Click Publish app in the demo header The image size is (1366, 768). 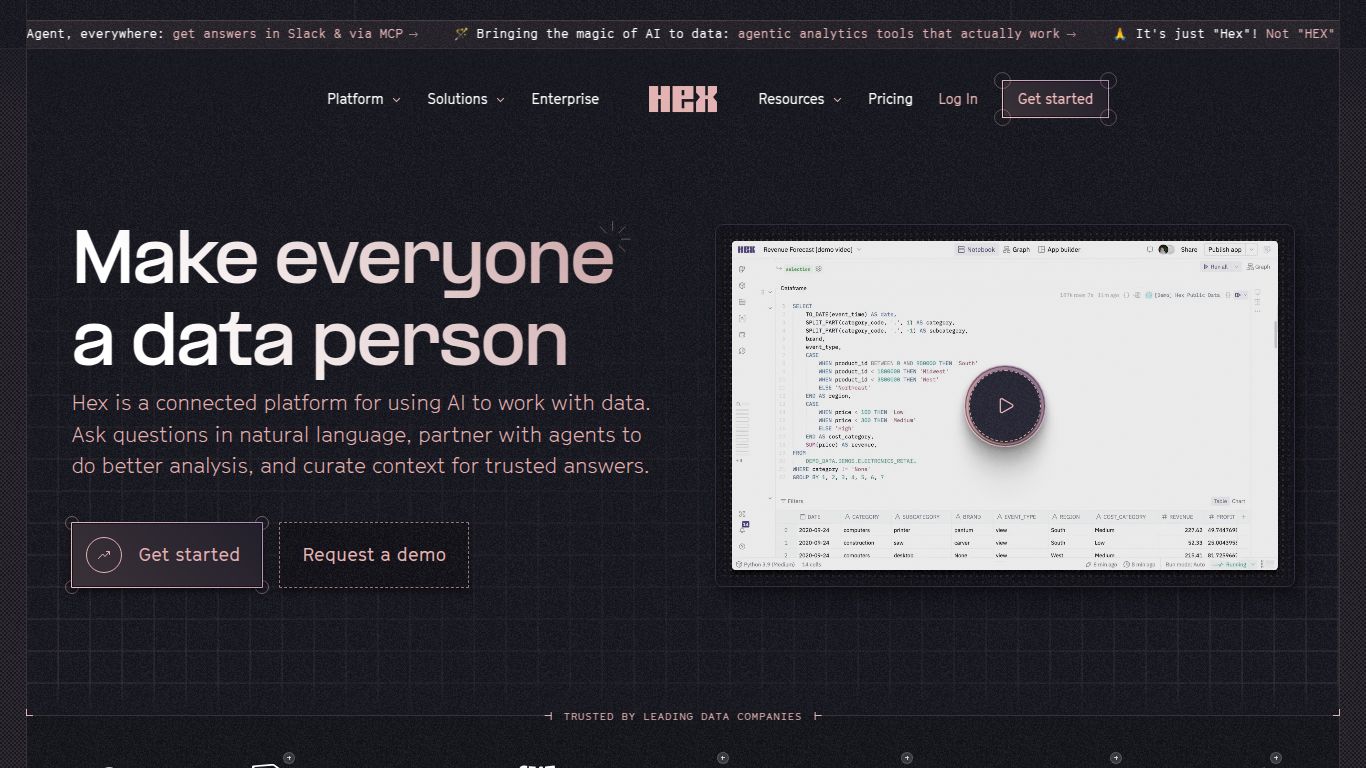coord(1226,250)
